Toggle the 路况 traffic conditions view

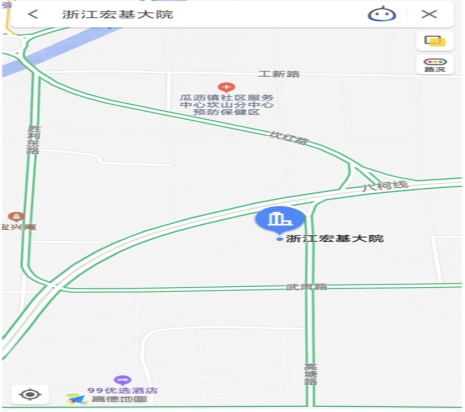tap(435, 65)
